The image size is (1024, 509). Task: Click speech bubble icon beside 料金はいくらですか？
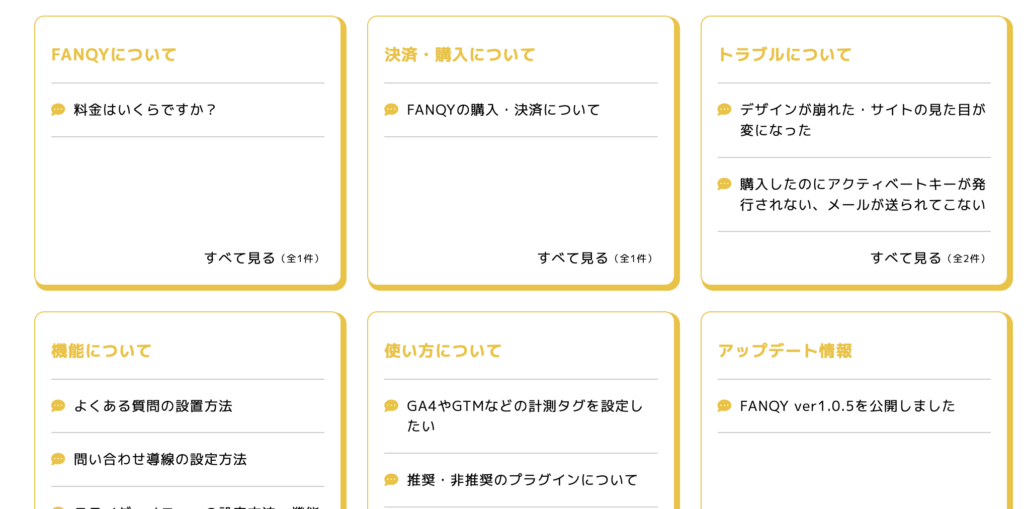coord(58,110)
